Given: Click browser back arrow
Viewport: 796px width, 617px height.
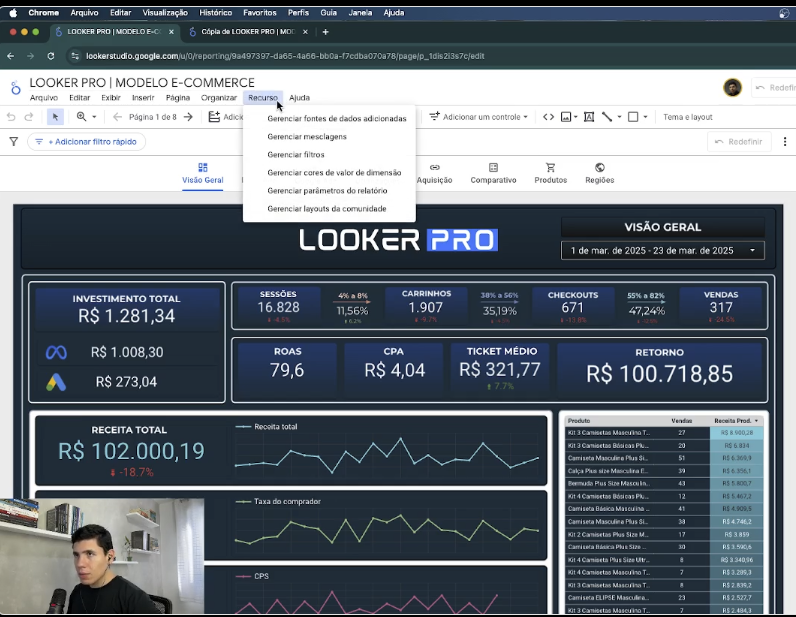Looking at the screenshot, I should [11, 56].
